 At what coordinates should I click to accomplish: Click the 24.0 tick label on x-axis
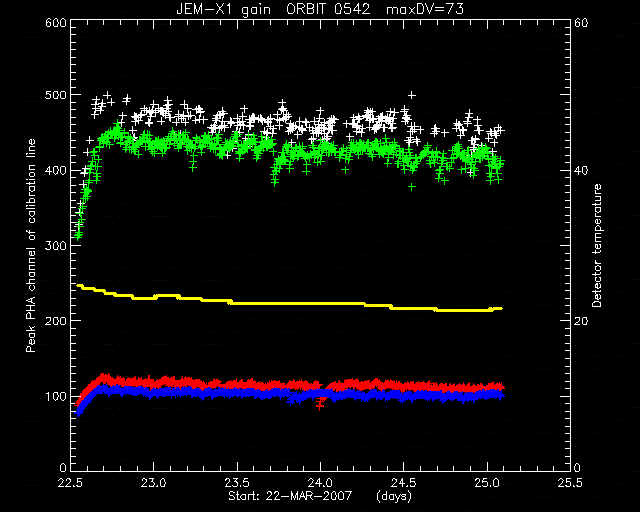pyautogui.click(x=320, y=483)
